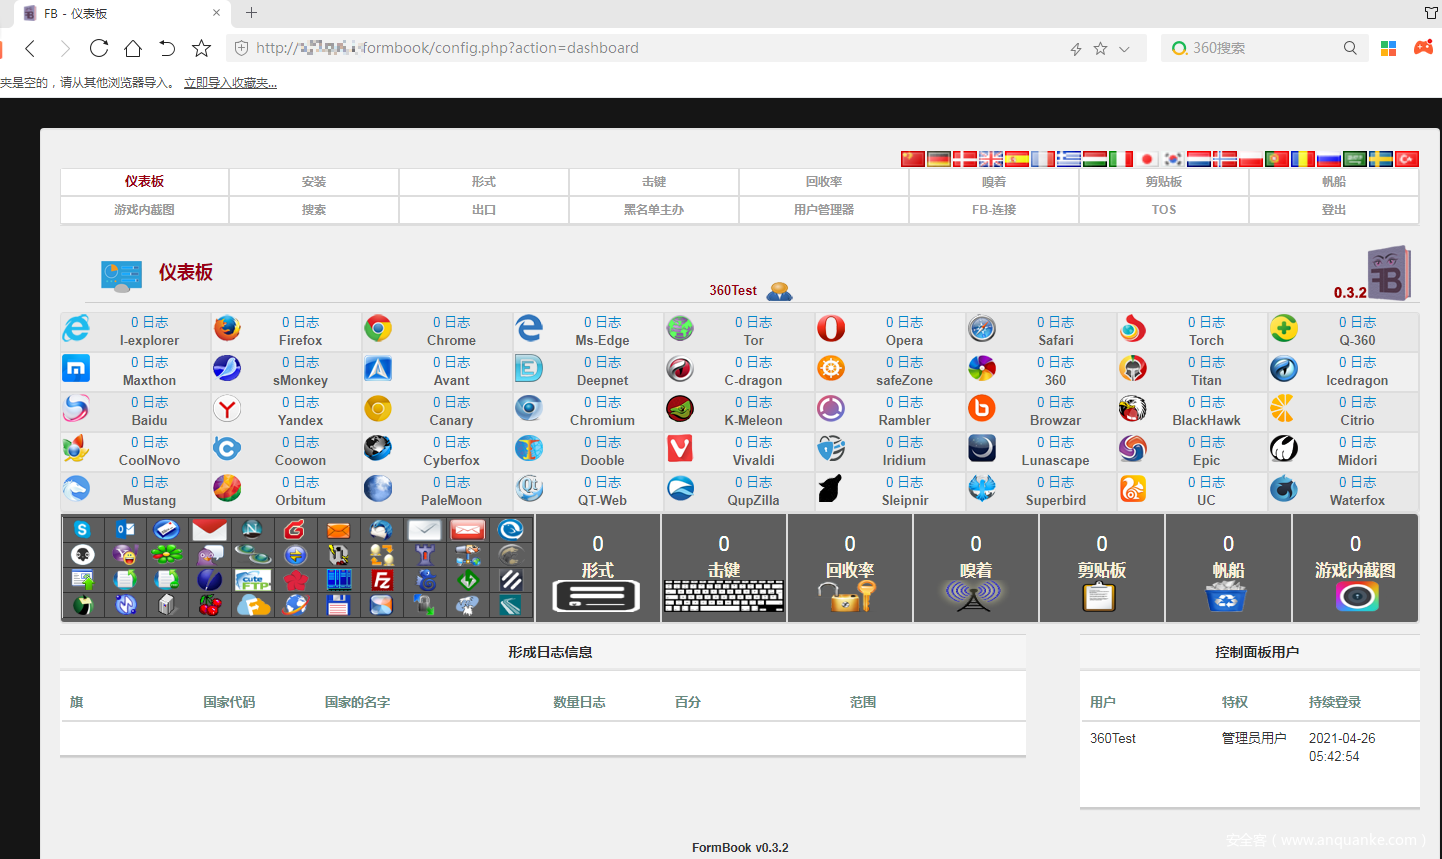Open the 仪表板 dashboard tab

pos(145,181)
